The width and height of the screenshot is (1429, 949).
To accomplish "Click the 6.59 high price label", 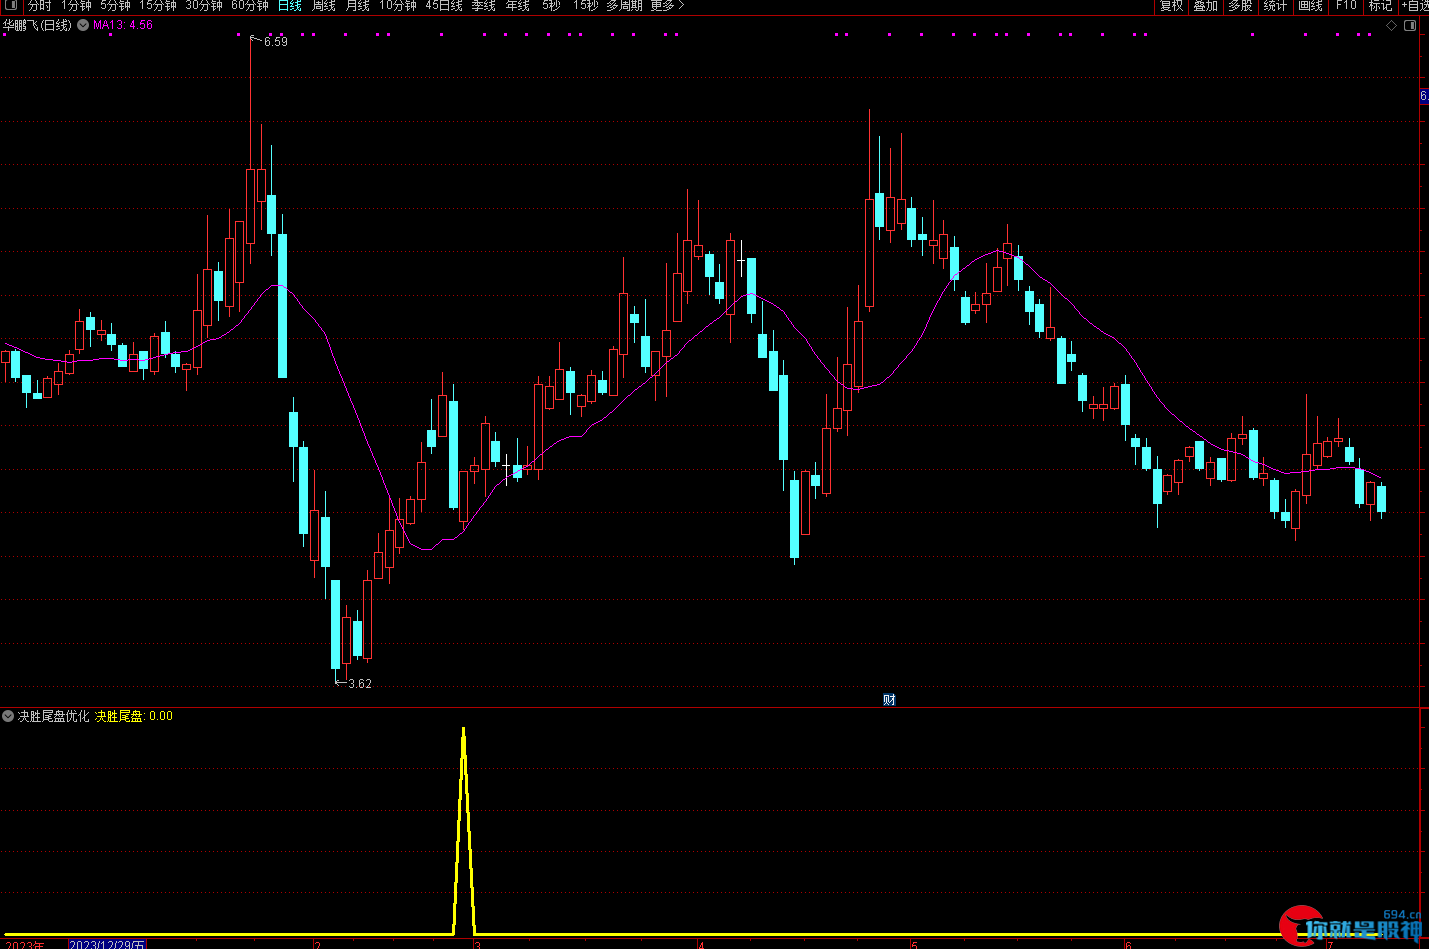I will tap(276, 41).
